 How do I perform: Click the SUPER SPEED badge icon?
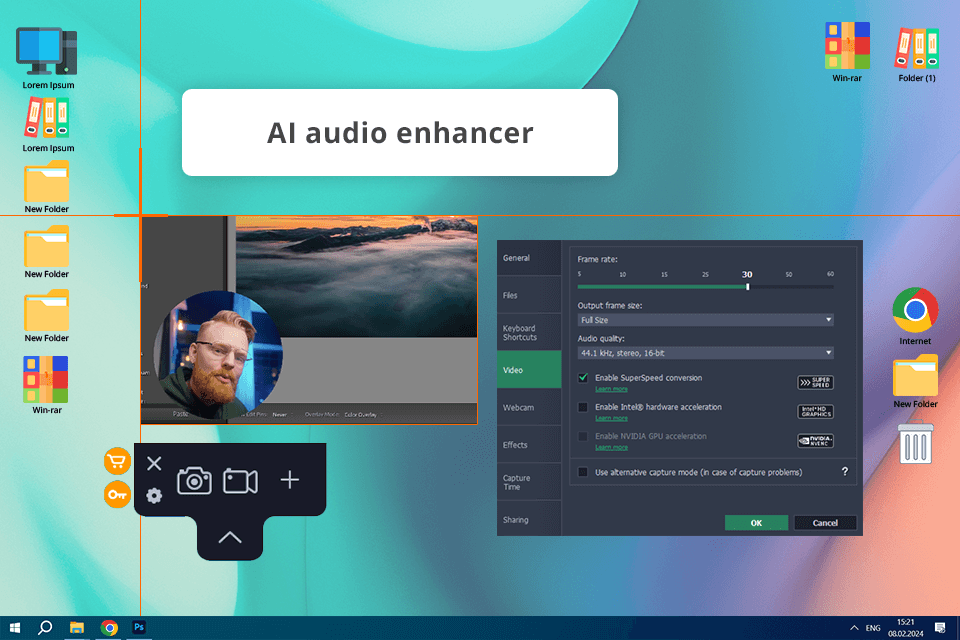click(816, 382)
